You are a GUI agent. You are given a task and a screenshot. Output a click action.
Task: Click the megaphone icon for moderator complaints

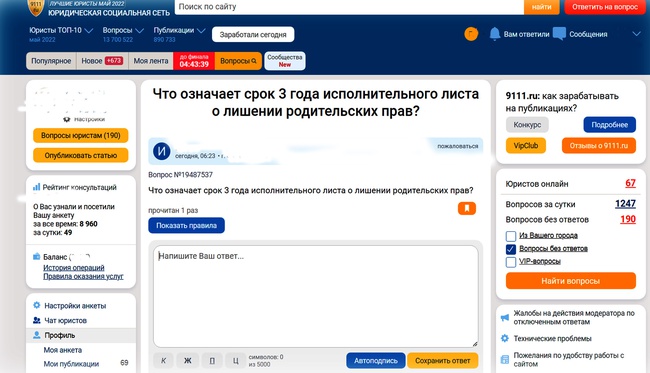pyautogui.click(x=504, y=317)
